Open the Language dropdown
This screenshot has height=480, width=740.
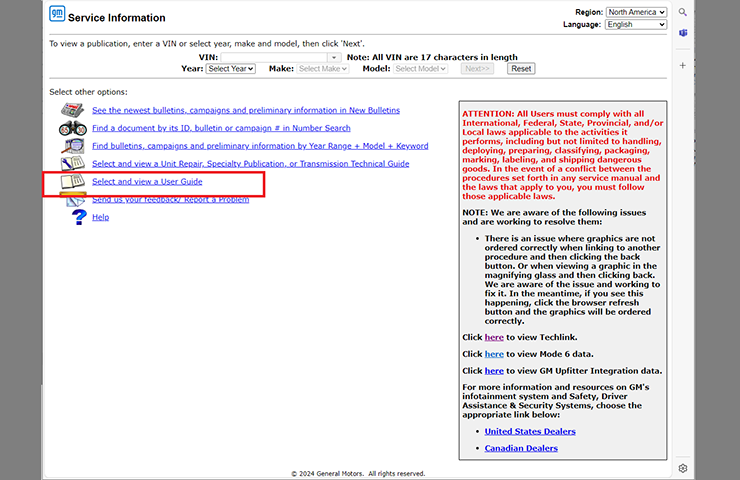[x=636, y=25]
